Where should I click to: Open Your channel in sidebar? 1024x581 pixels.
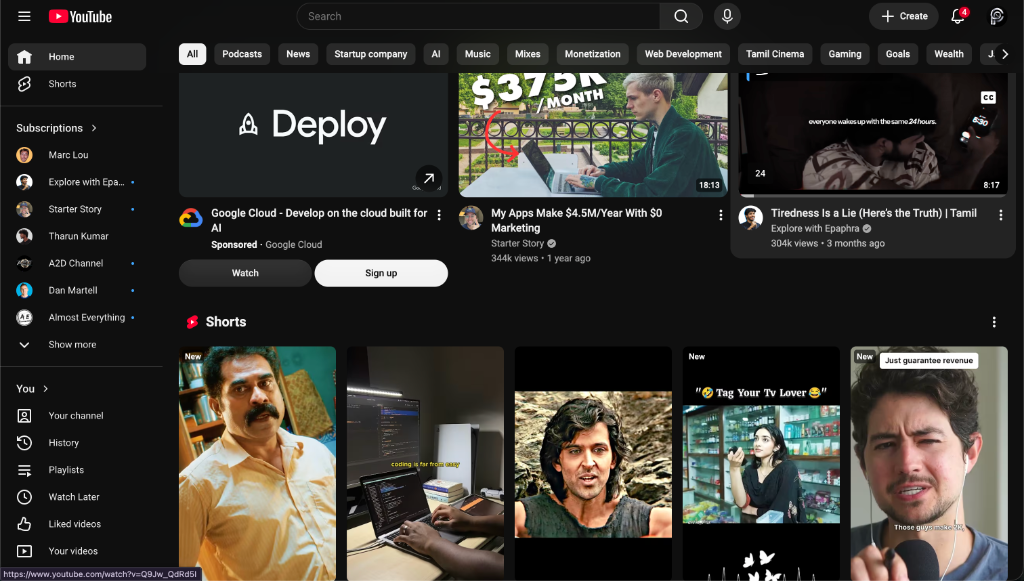(77, 416)
